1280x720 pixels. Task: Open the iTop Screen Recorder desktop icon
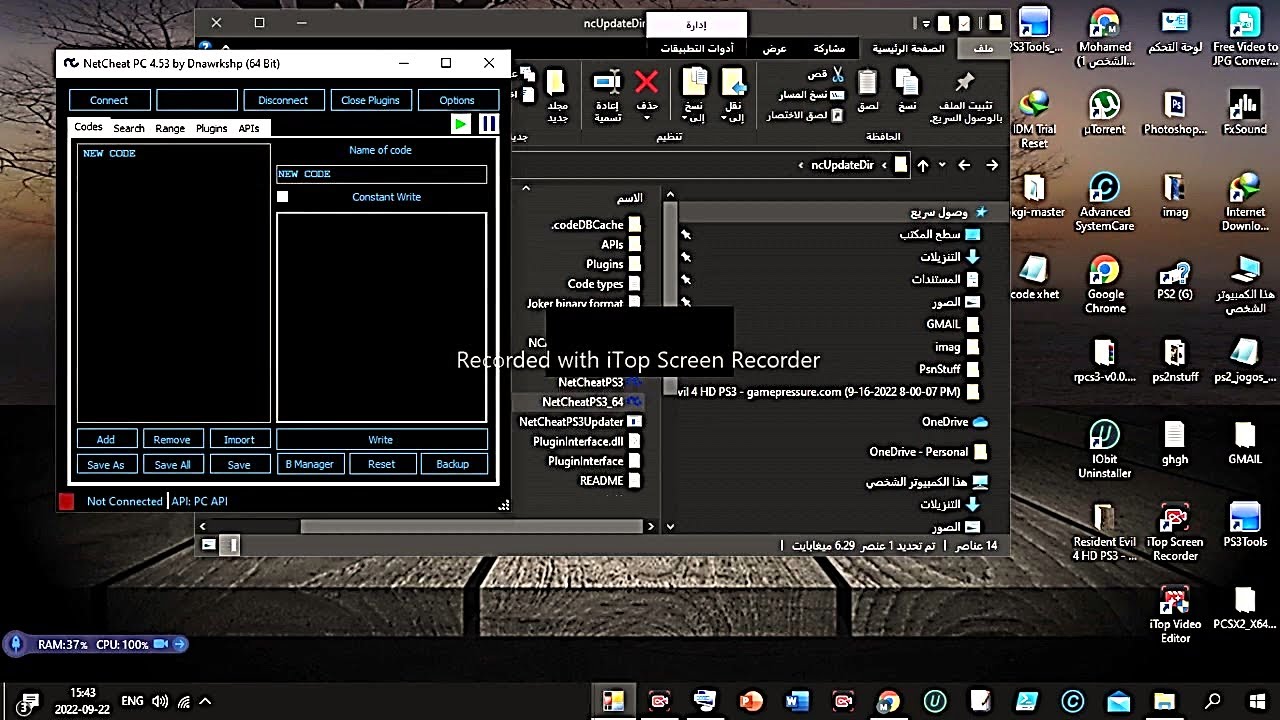click(x=1175, y=532)
